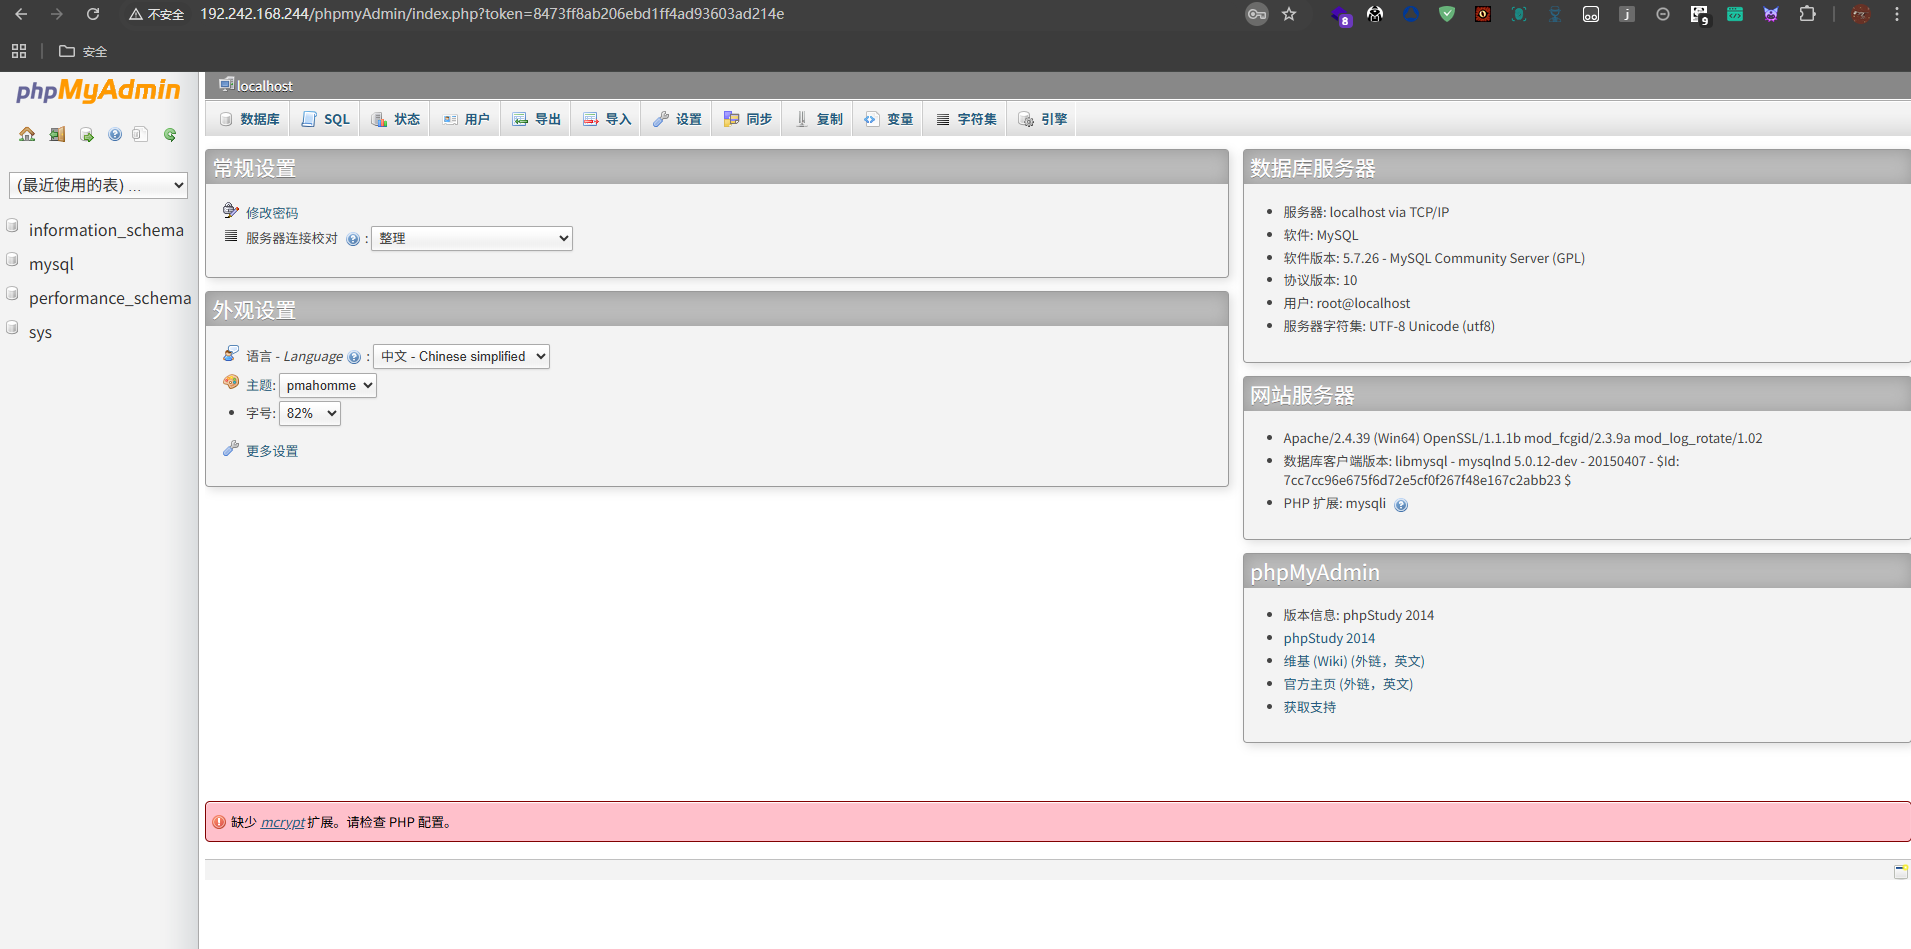Click the browser address bar URL
This screenshot has width=1911, height=949.
coord(492,14)
